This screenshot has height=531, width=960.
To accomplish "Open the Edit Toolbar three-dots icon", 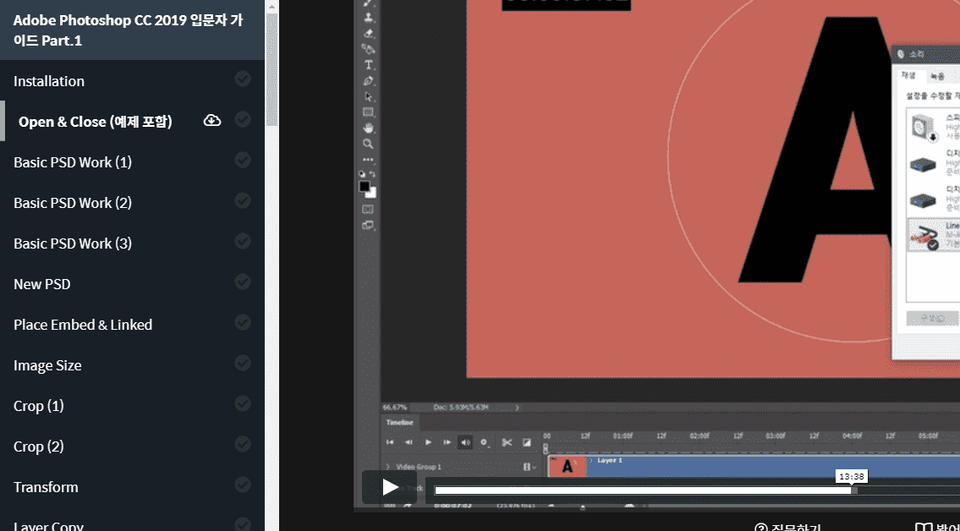I will [x=369, y=160].
